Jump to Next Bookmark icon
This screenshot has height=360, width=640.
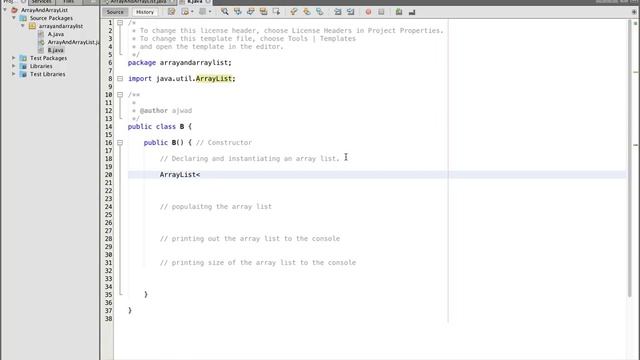[307, 12]
